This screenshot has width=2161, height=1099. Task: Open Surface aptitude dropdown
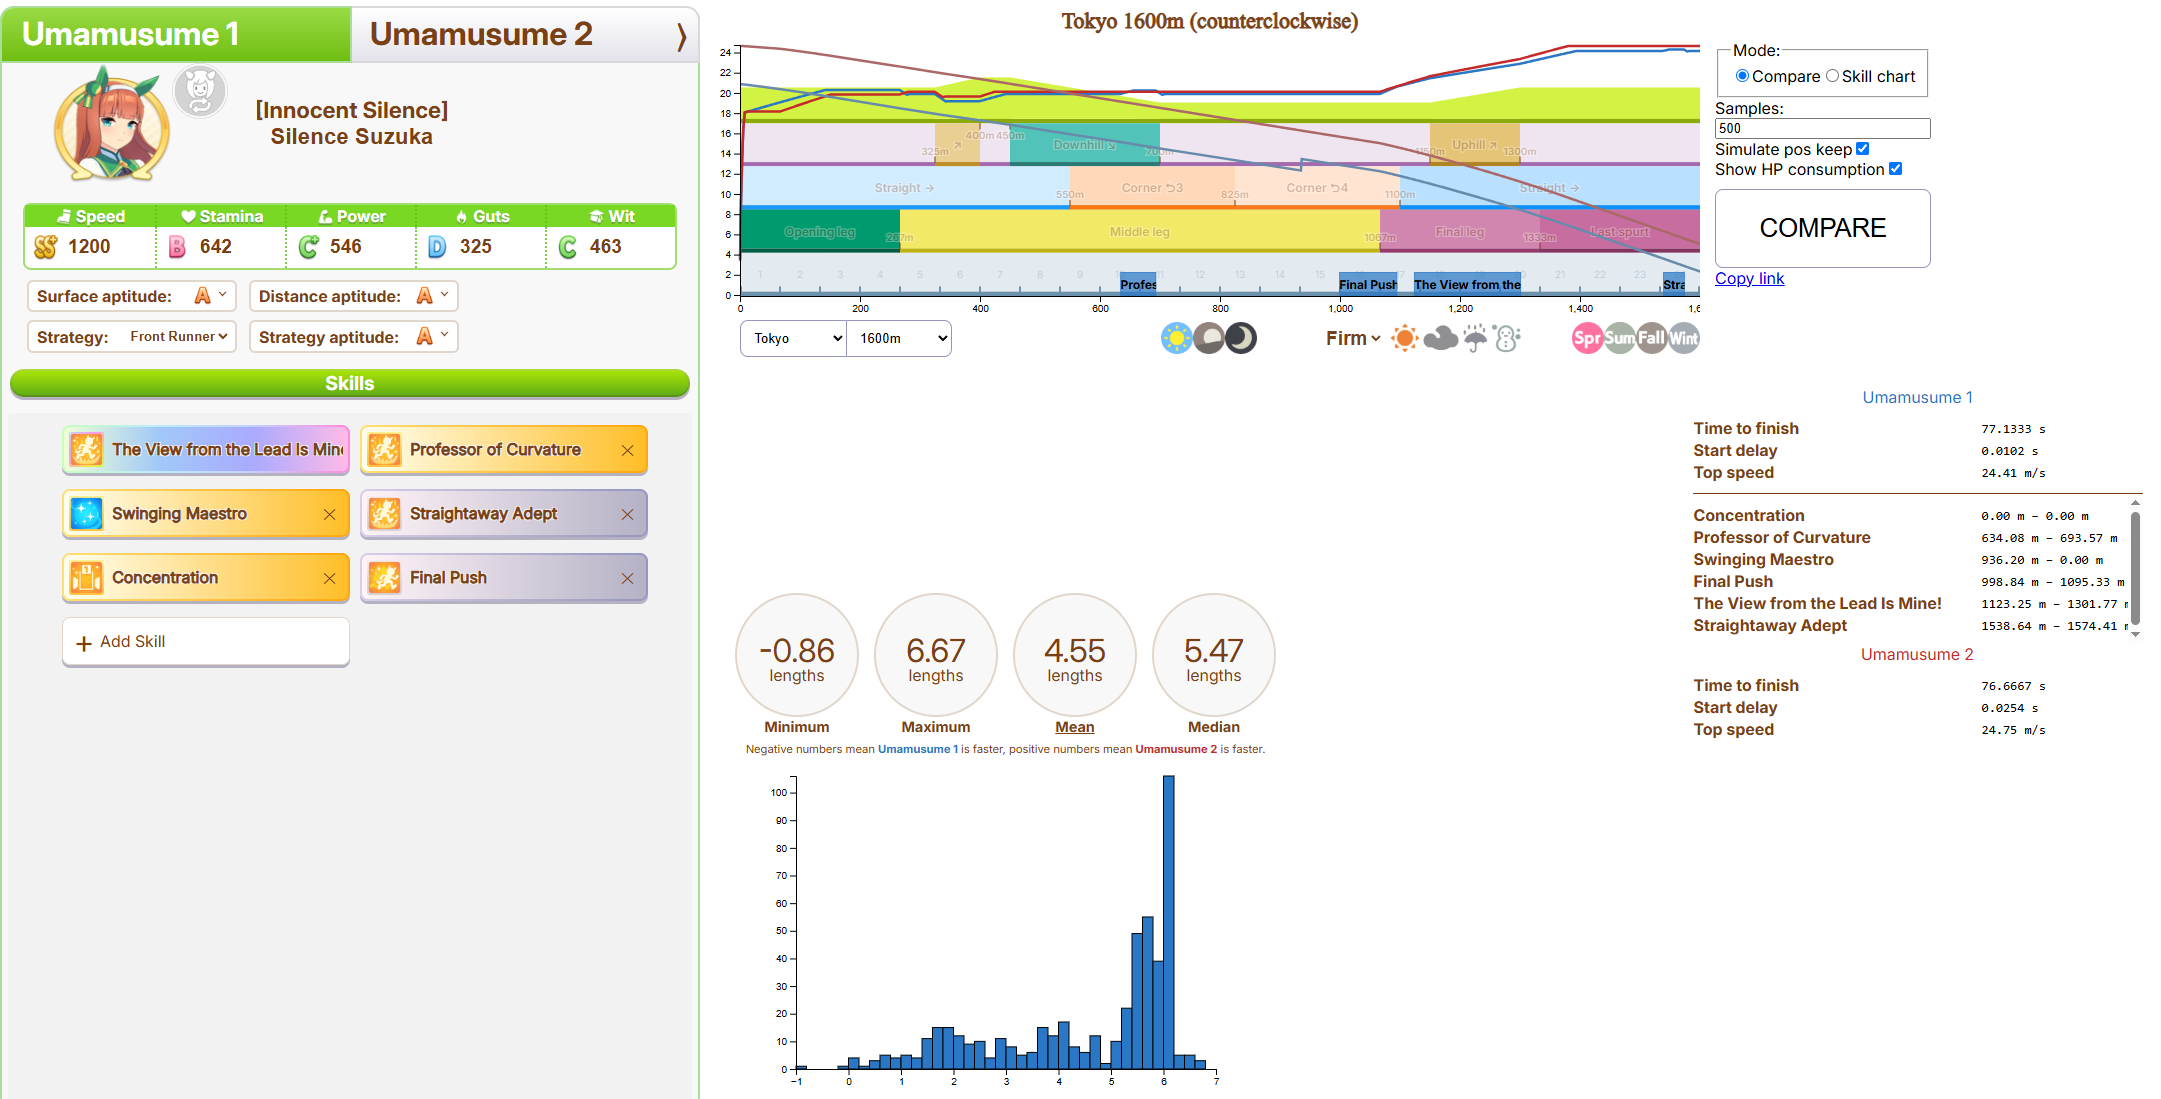[x=211, y=296]
